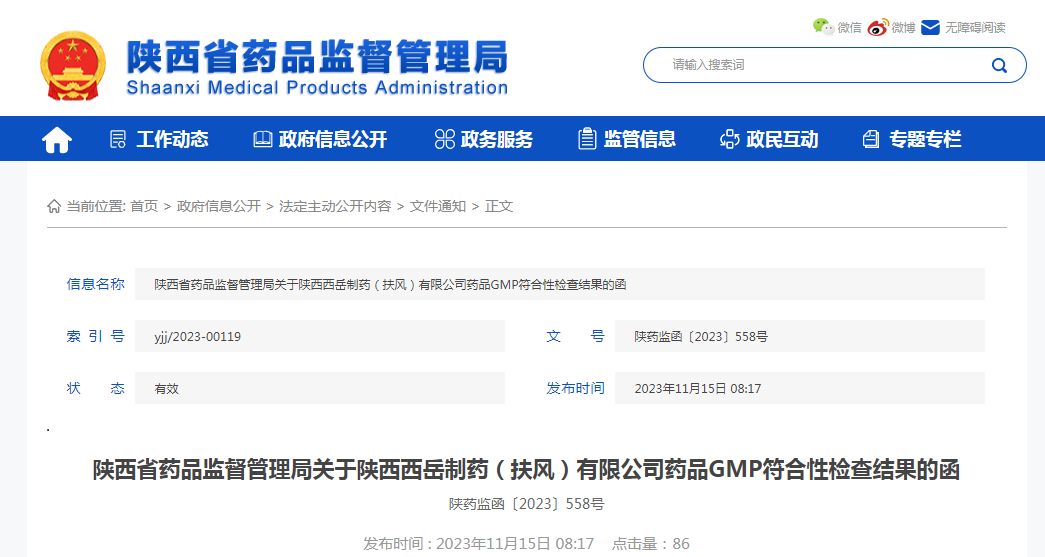Open the WeChat icon link

[x=823, y=27]
